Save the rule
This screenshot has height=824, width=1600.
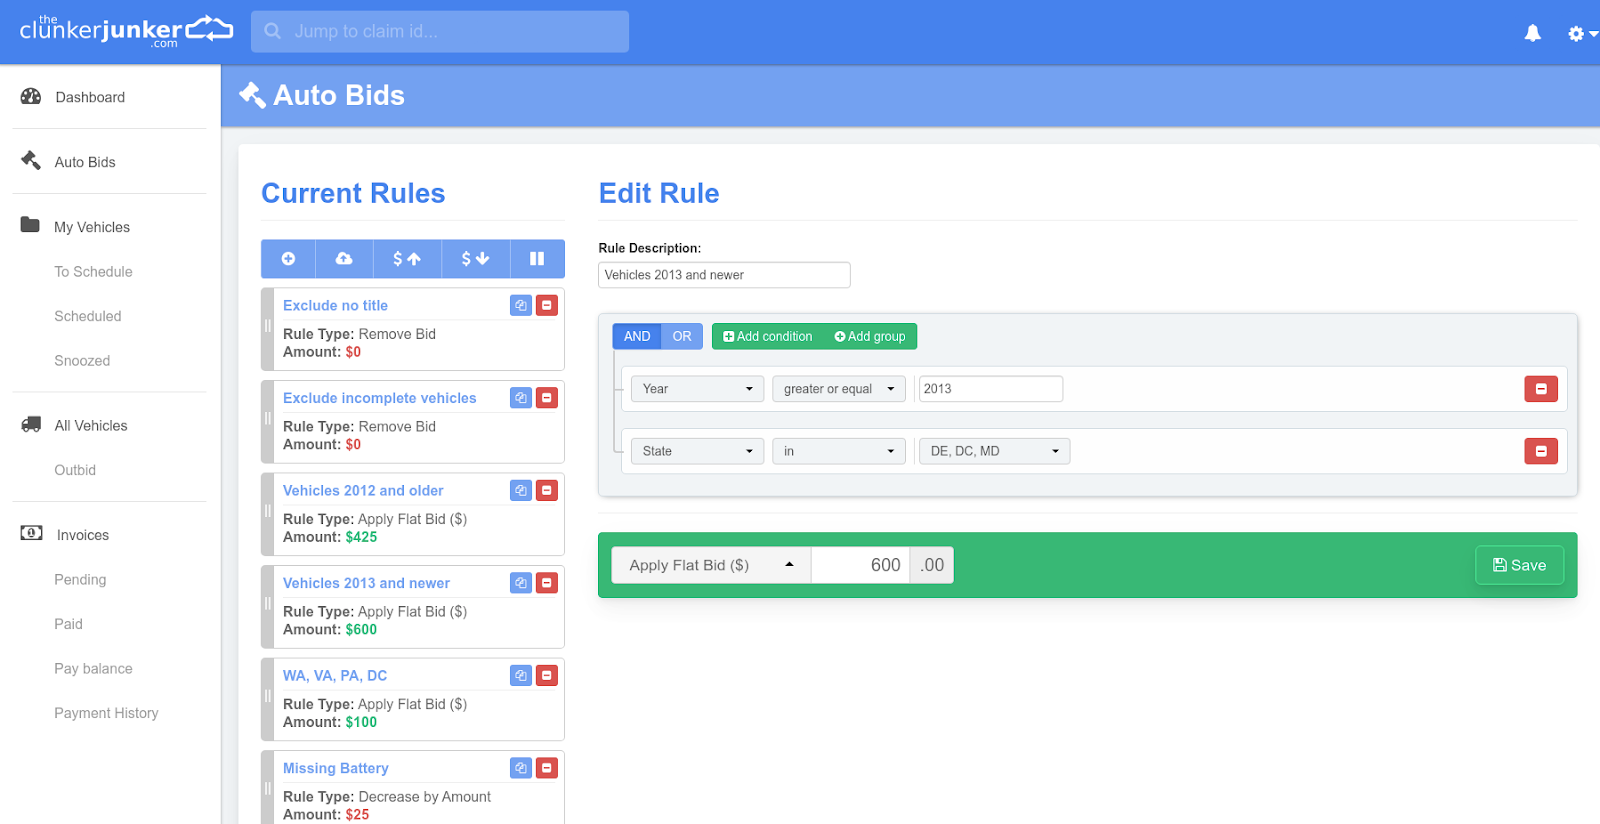(1519, 565)
